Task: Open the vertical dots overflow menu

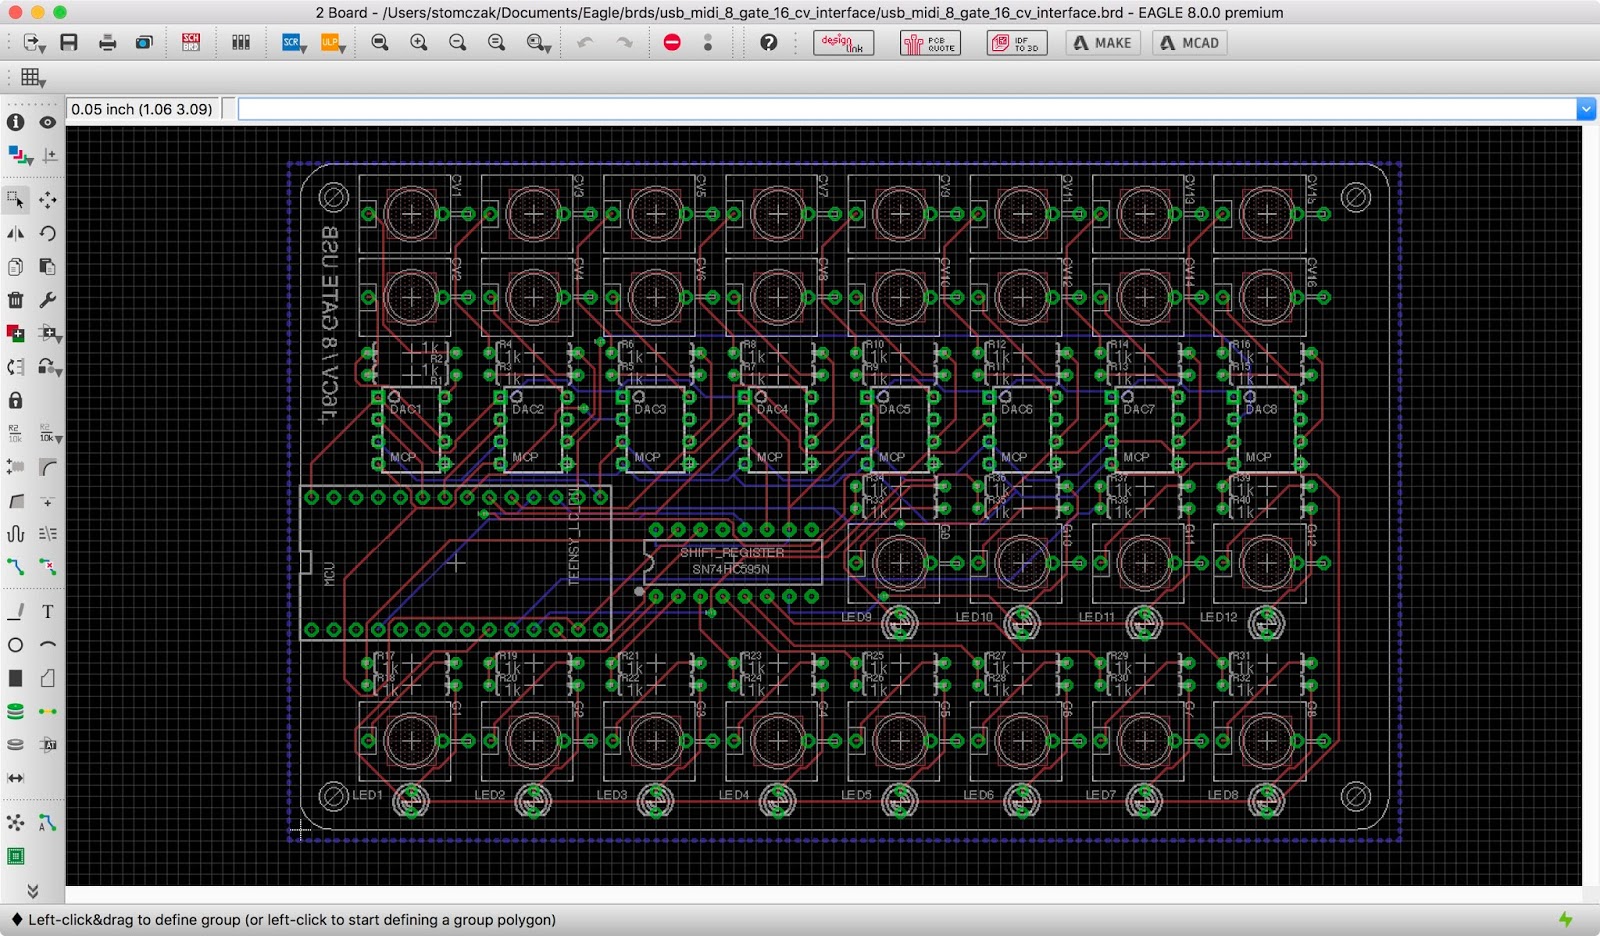Action: coord(708,42)
